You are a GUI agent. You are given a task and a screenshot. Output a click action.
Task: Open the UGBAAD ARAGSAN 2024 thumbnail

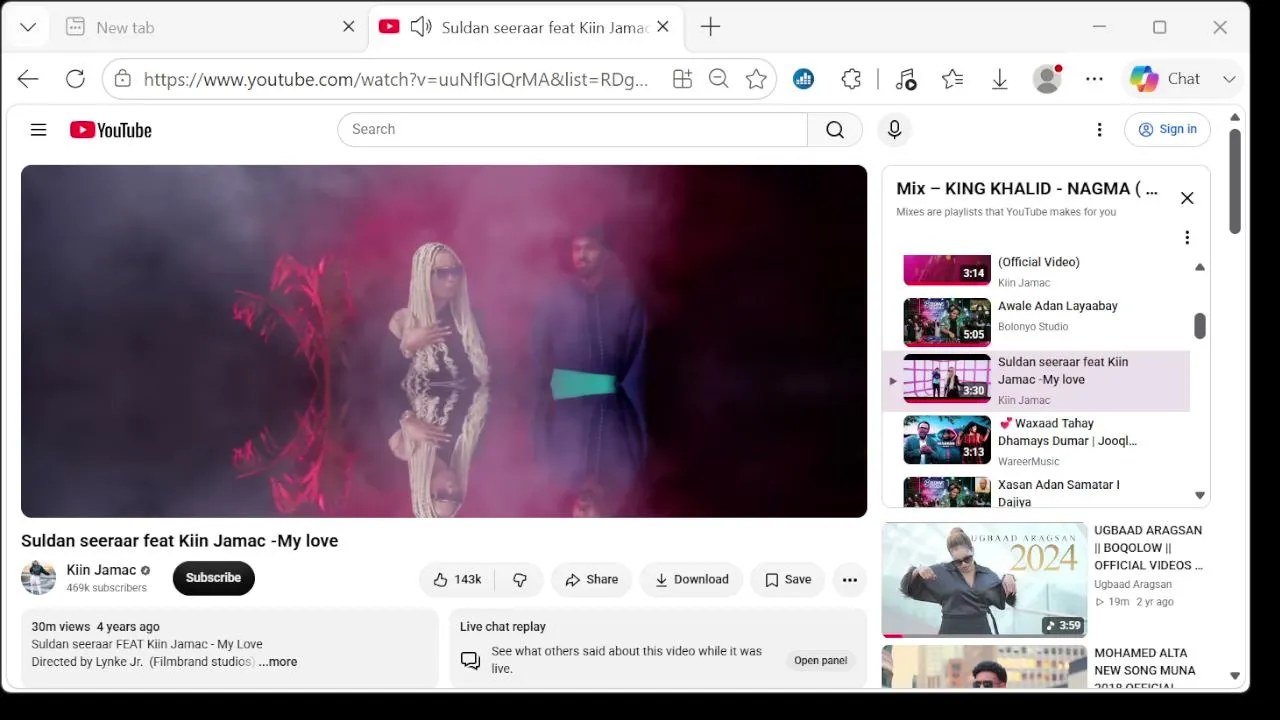tap(984, 579)
